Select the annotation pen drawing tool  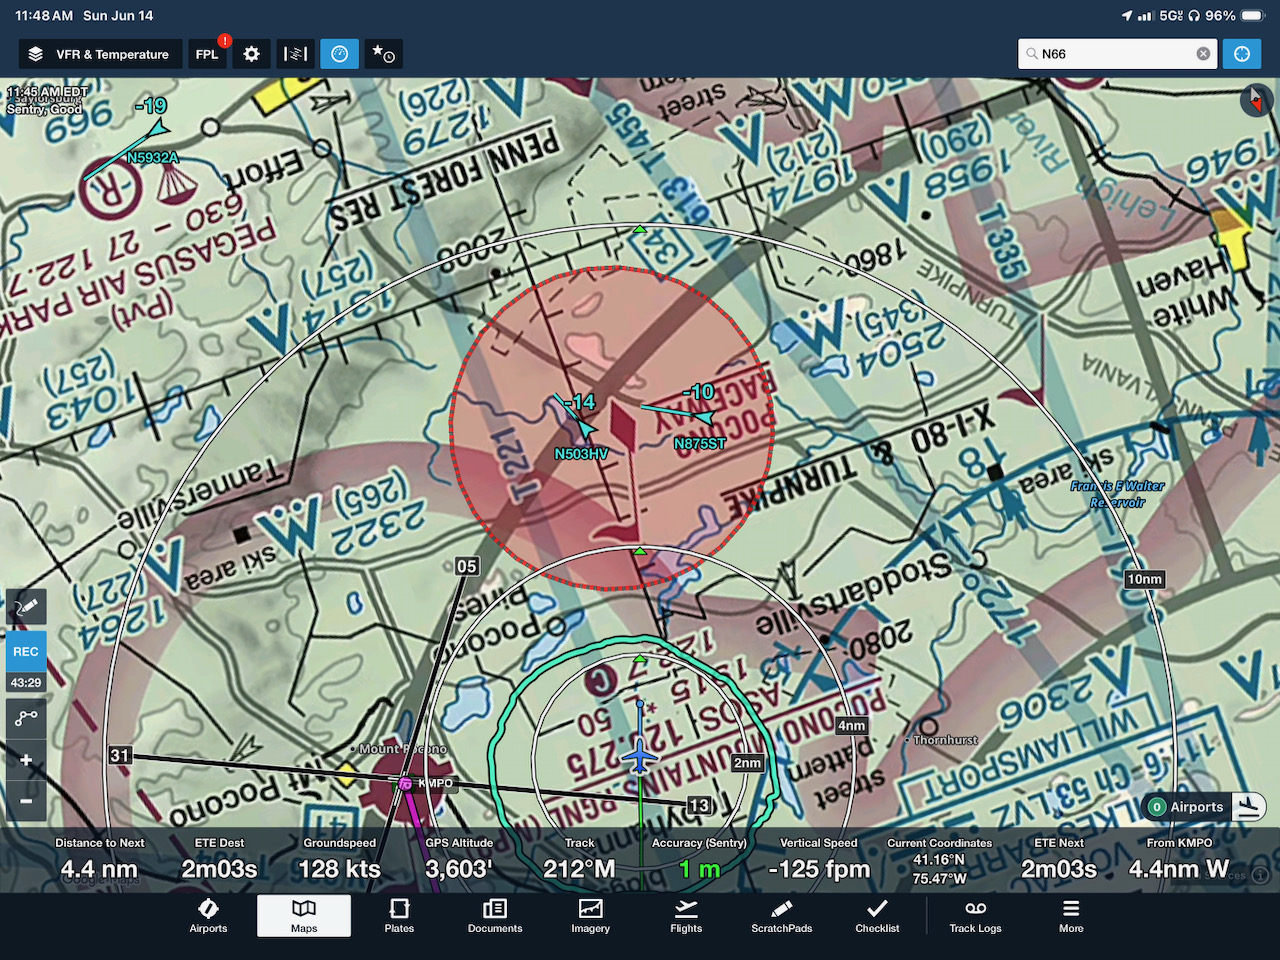coord(26,607)
